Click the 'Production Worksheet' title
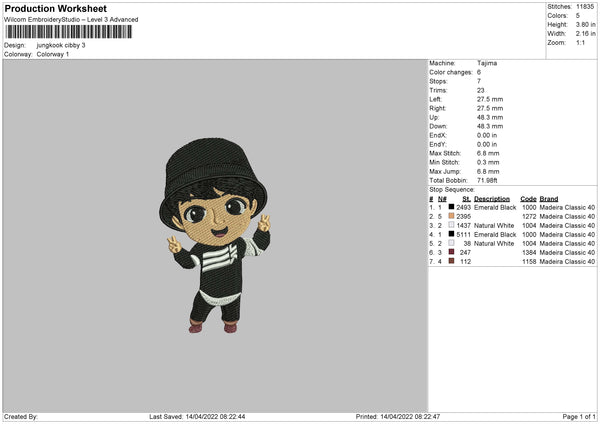Screen dimensions: 600x424 click(x=55, y=8)
